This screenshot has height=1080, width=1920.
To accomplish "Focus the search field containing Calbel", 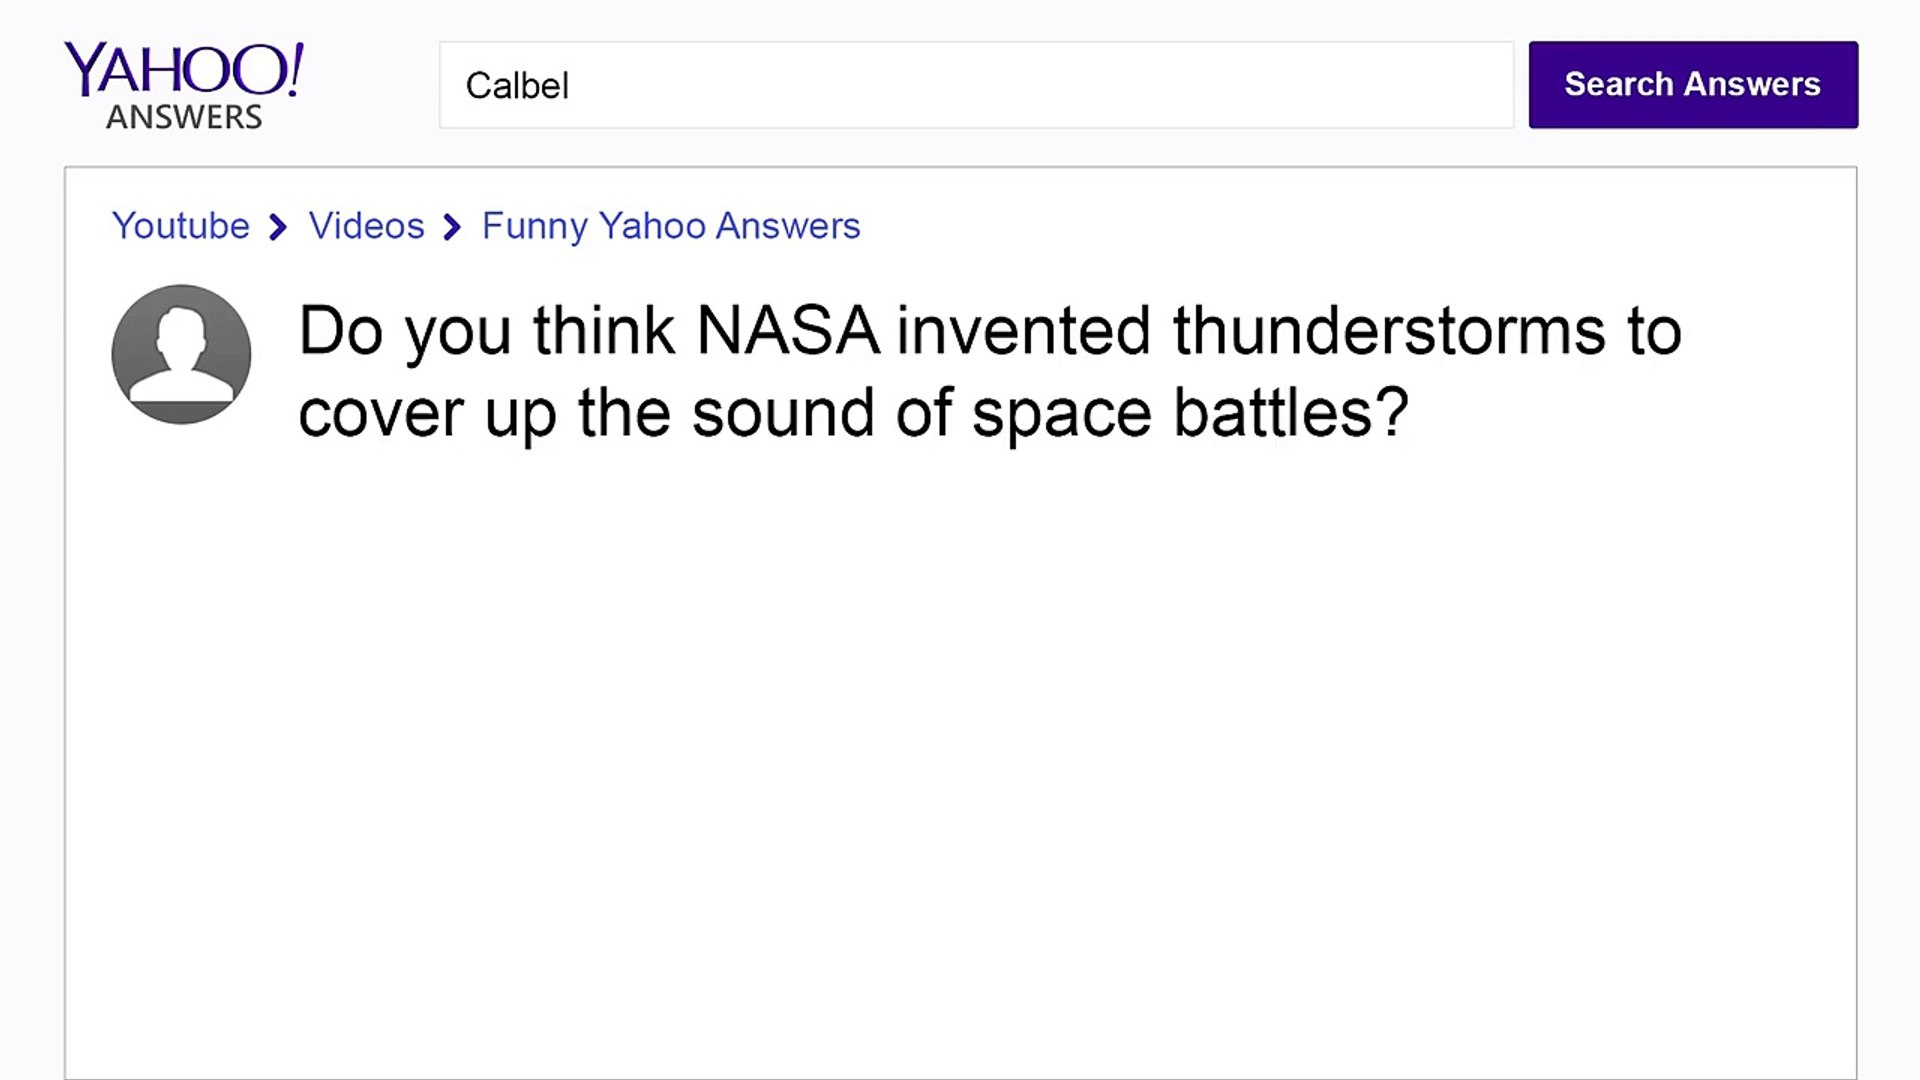I will tap(976, 85).
